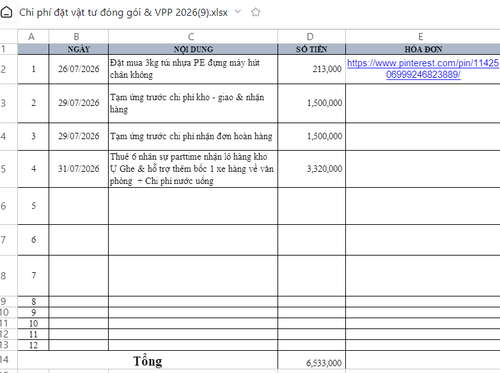Select row header 8
The width and height of the screenshot is (500, 373).
point(8,276)
